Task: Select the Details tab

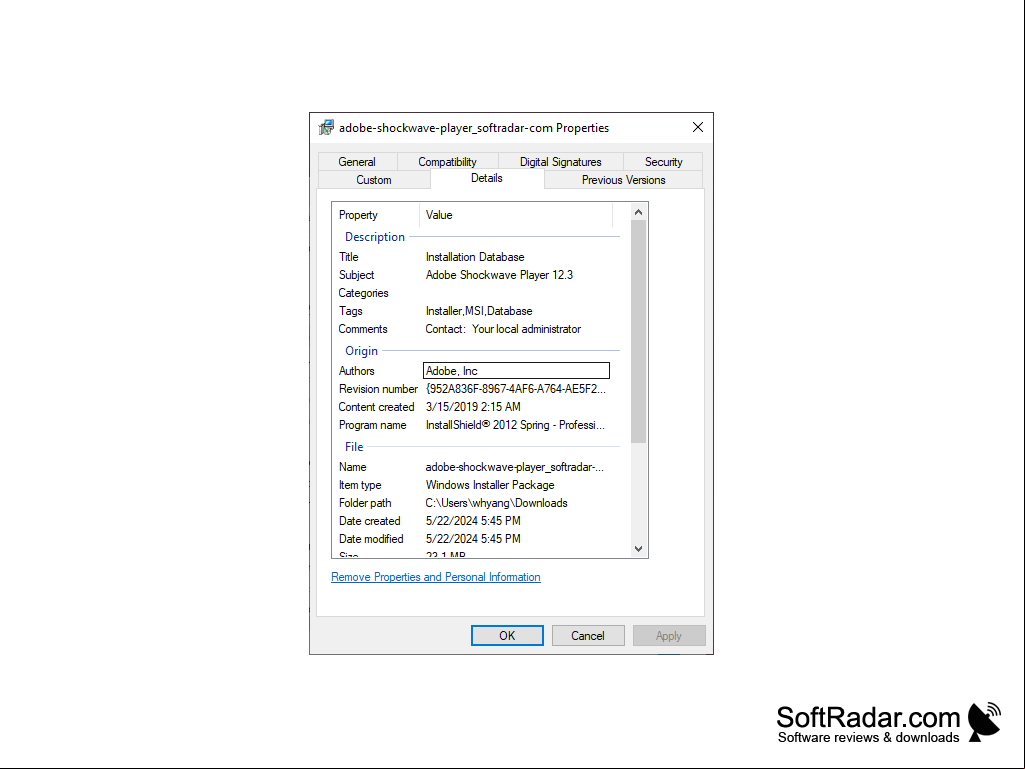Action: click(x=487, y=179)
